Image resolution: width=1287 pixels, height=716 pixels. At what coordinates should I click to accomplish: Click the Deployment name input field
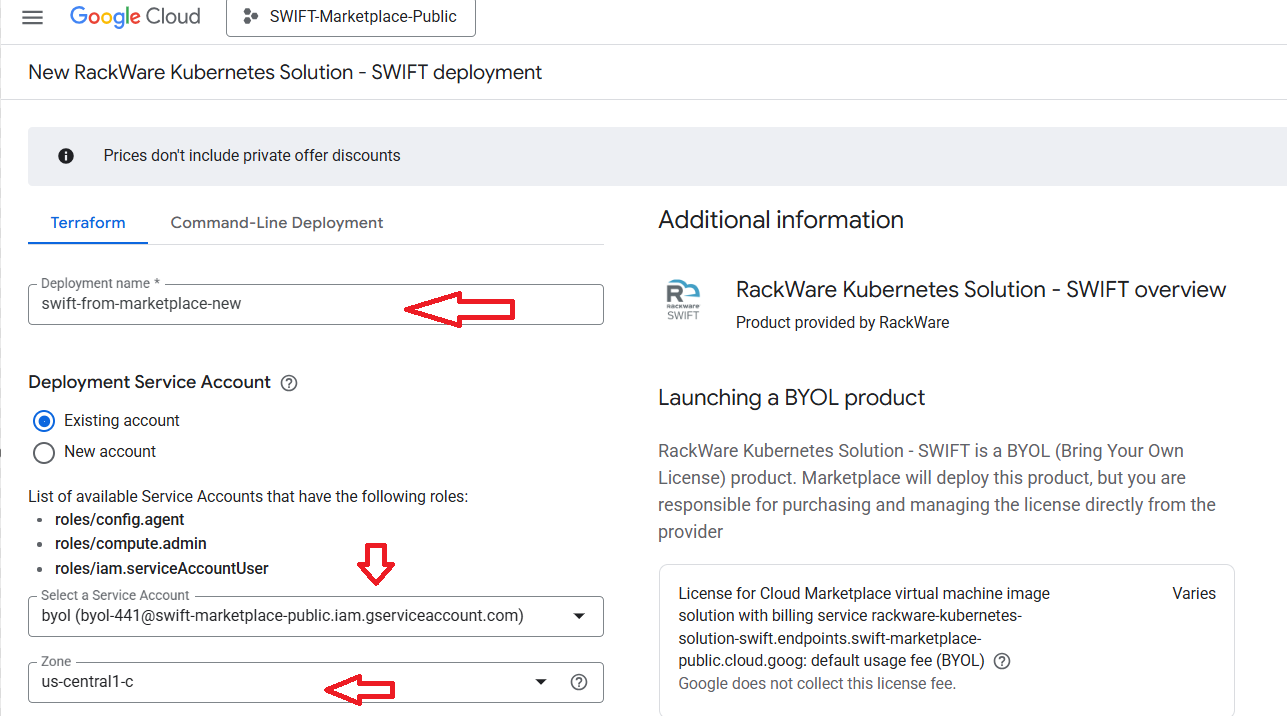pos(316,304)
